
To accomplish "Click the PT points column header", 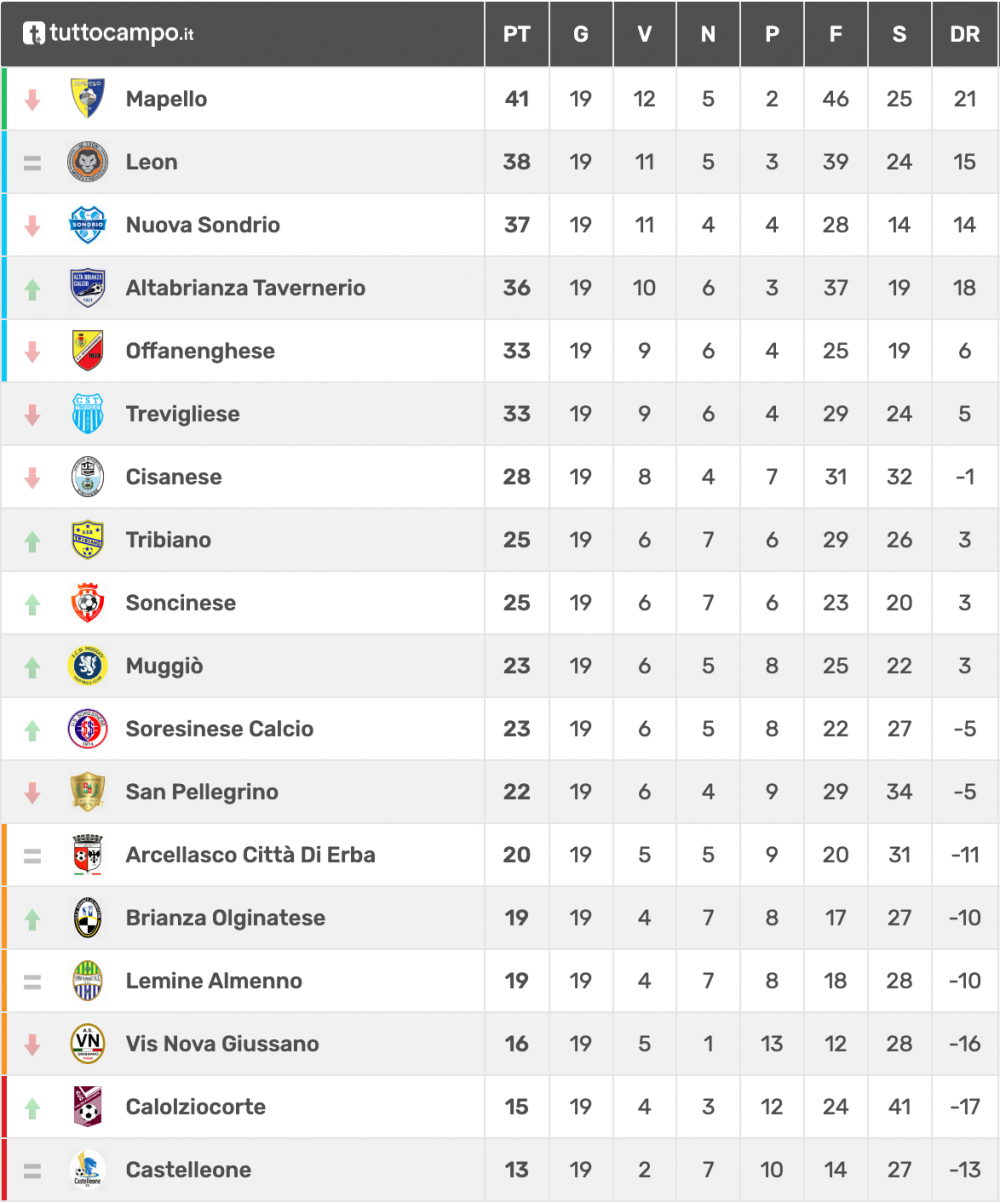I will click(516, 34).
